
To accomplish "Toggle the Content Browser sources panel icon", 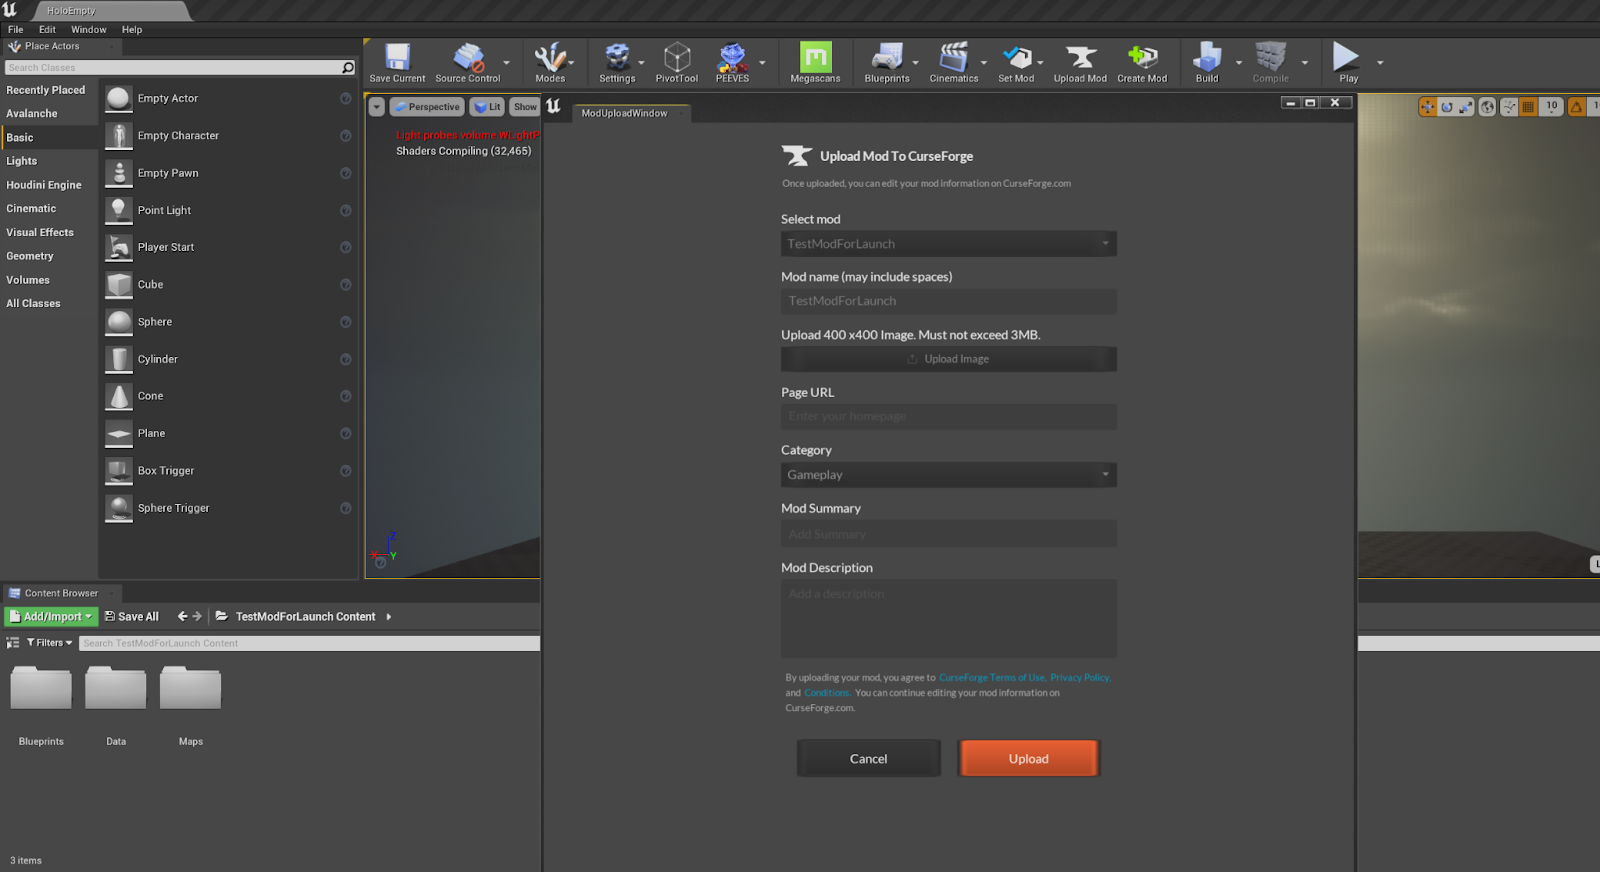I will tap(13, 643).
